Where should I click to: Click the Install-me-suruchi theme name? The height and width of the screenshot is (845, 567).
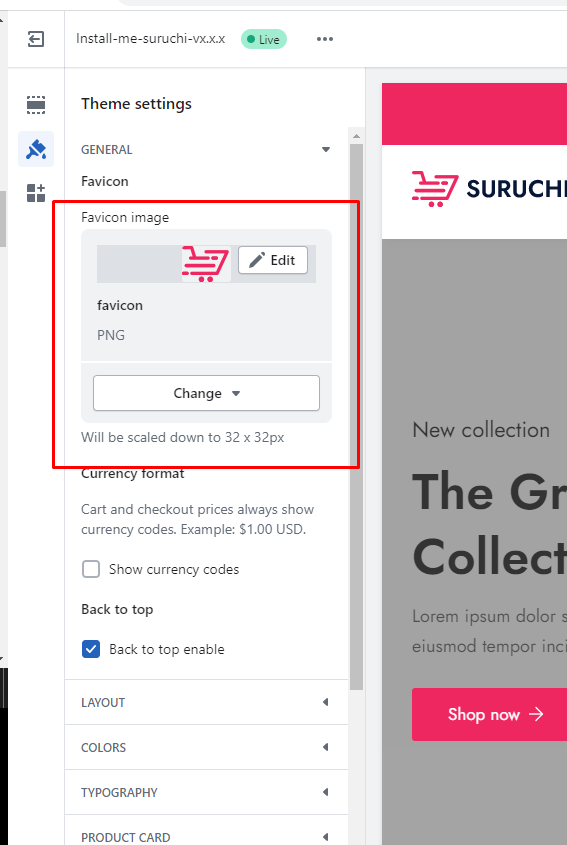coord(150,39)
